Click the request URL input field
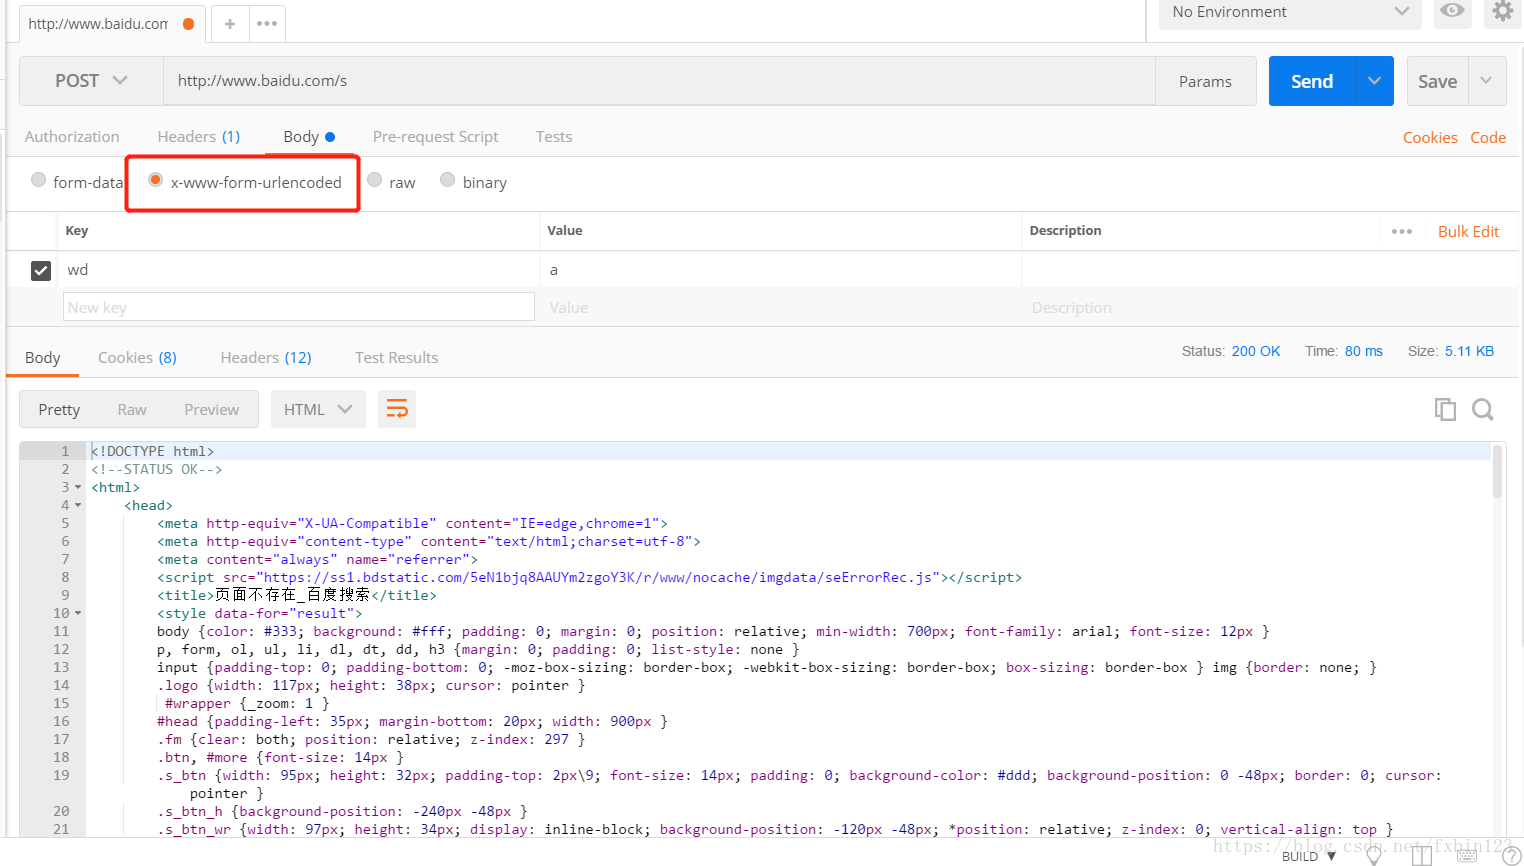 point(658,81)
